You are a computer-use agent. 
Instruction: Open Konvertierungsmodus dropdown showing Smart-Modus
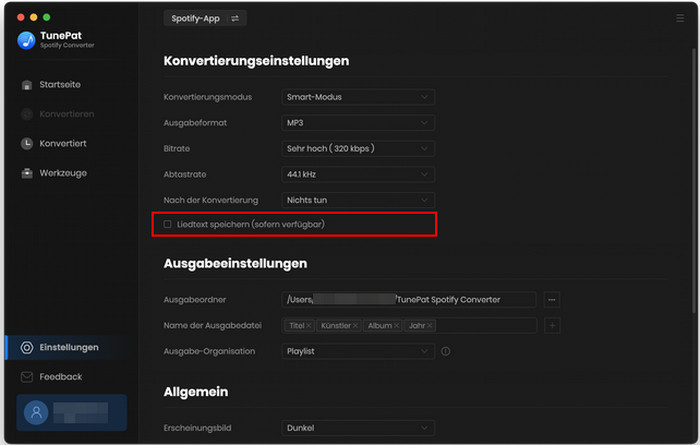pos(358,97)
